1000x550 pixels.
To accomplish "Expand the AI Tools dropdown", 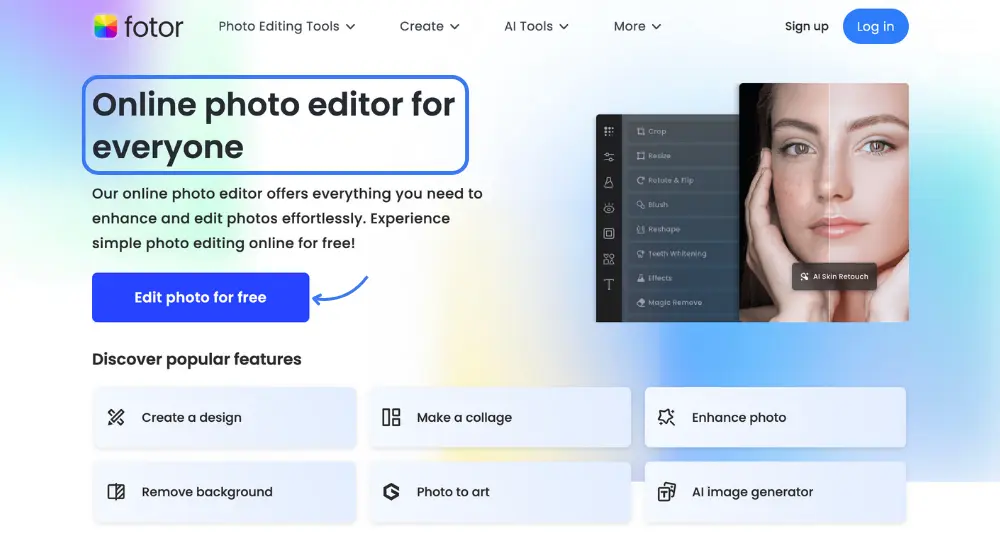I will (536, 27).
